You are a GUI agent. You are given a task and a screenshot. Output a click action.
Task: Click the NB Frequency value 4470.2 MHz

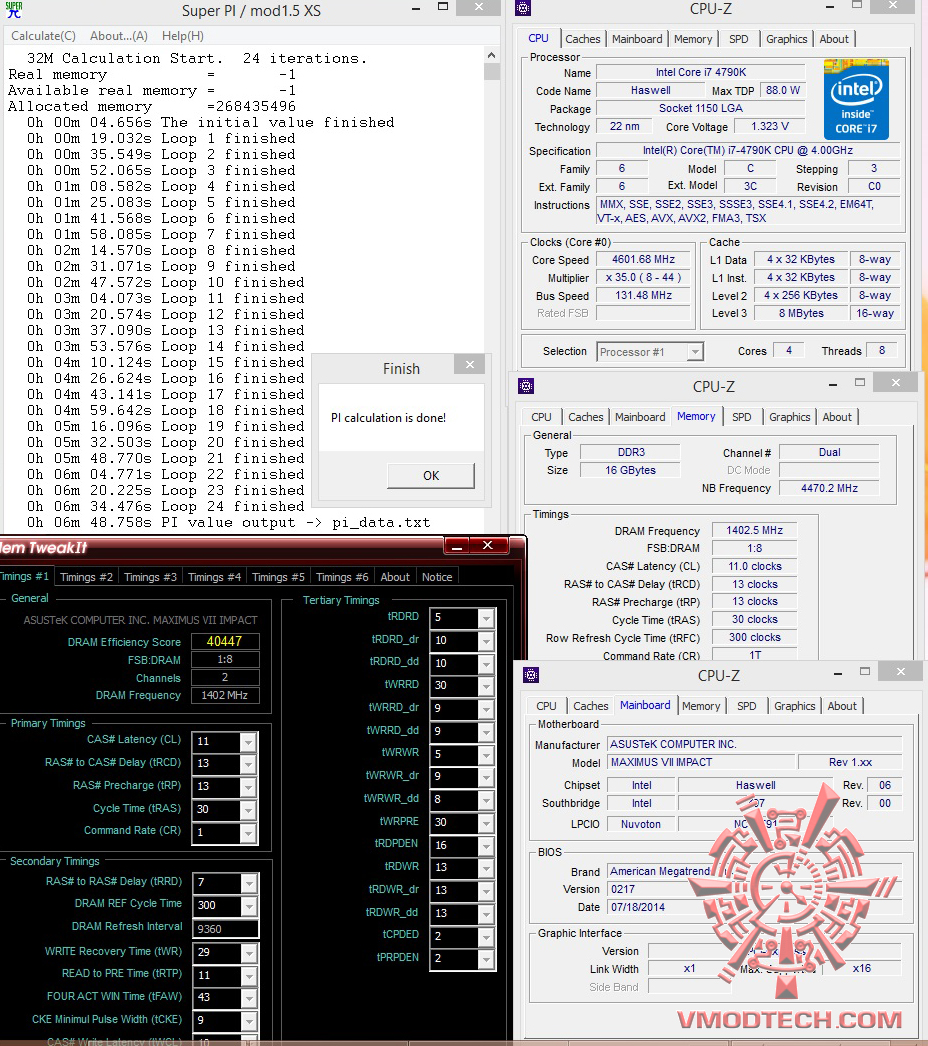click(829, 488)
